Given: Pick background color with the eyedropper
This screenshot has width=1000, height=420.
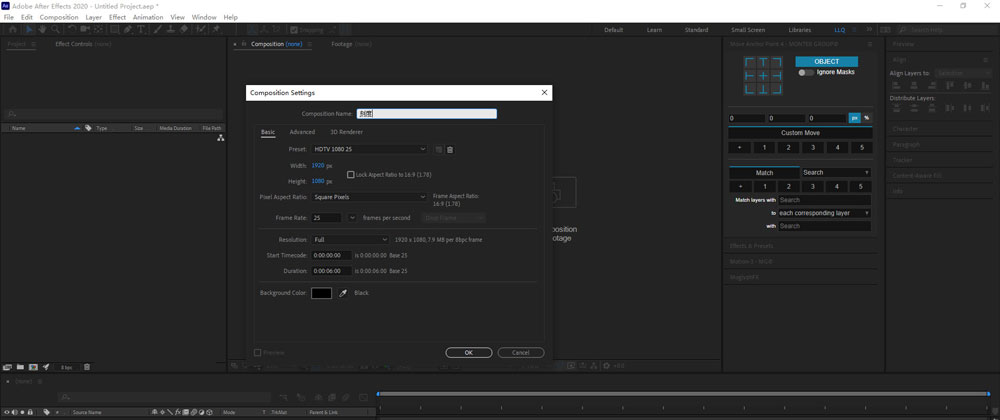Looking at the screenshot, I should (342, 293).
